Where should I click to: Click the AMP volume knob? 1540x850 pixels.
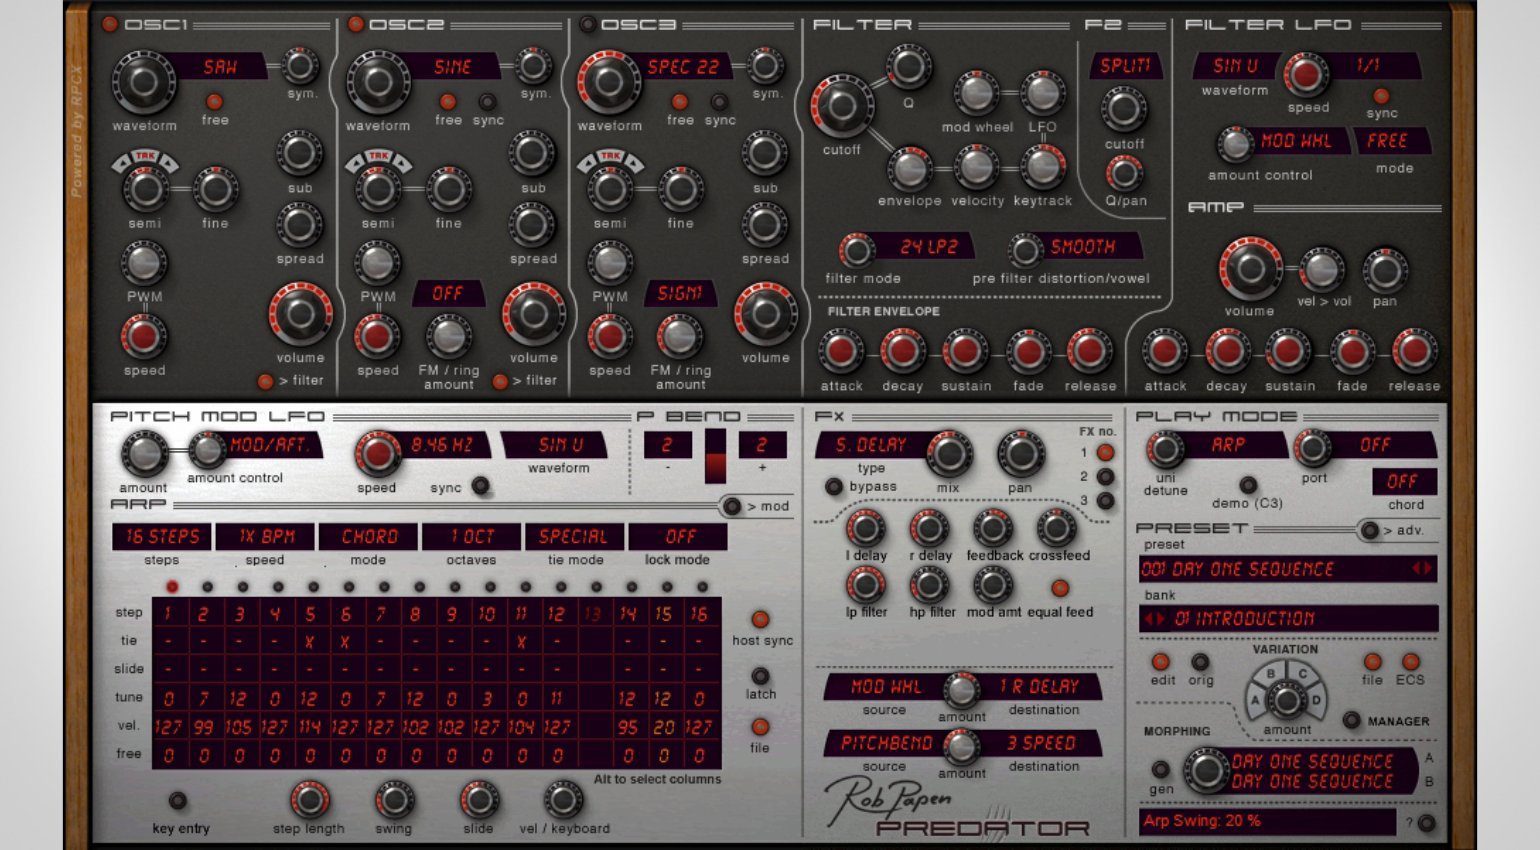click(1249, 268)
